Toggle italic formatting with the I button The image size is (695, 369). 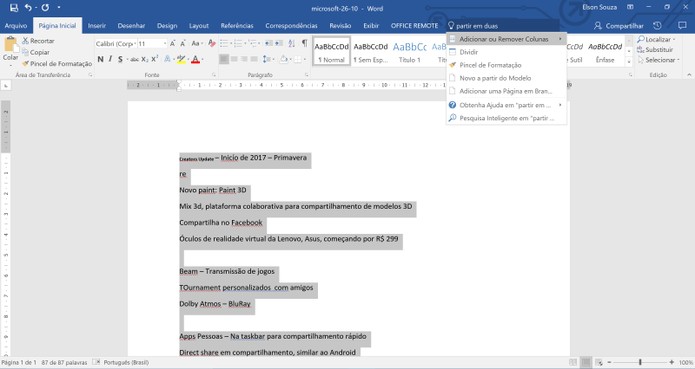pyautogui.click(x=110, y=59)
